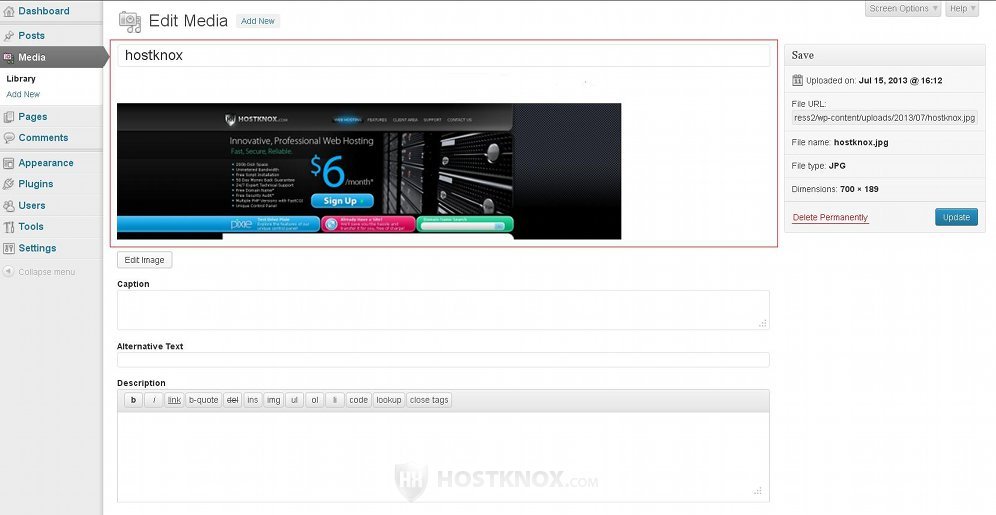Click the Caption textarea resize handle
The width and height of the screenshot is (996, 515).
(x=762, y=323)
